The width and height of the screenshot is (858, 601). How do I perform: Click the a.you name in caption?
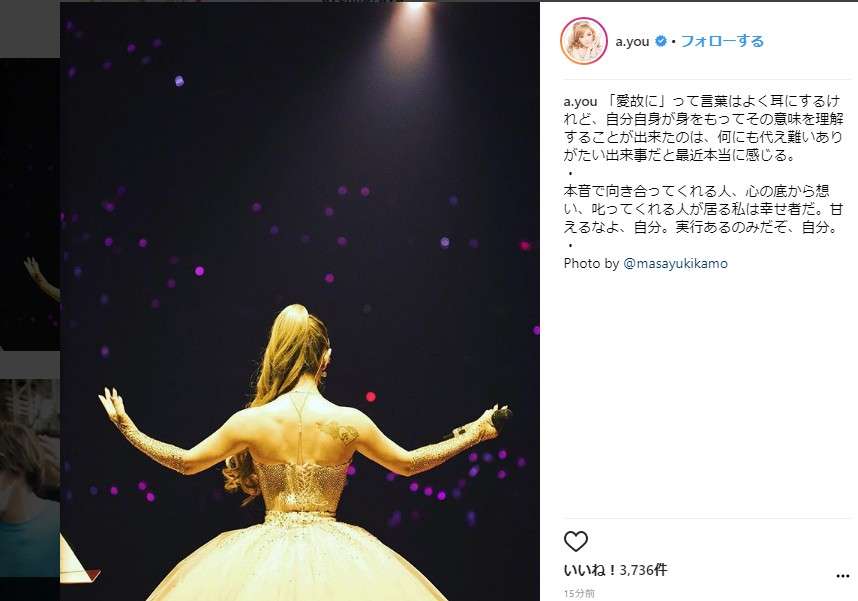[580, 102]
